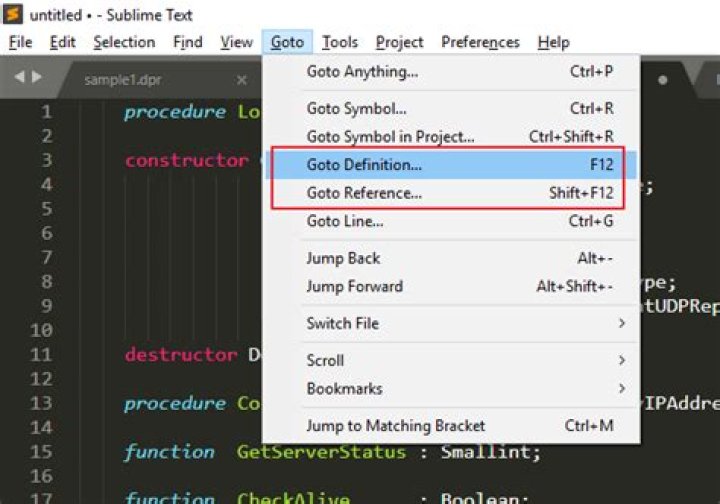
Task: Click the 'GetServerStatus' function name
Action: click(321, 452)
